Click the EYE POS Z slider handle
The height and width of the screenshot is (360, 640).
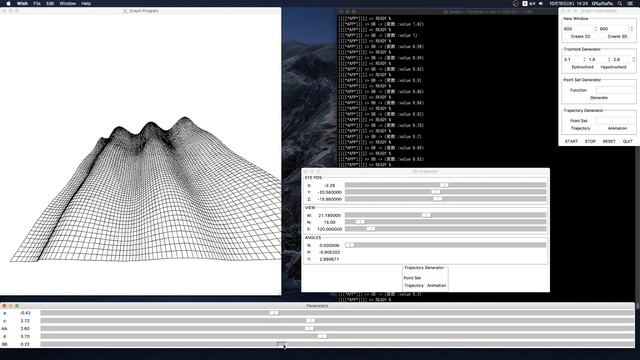click(x=437, y=199)
